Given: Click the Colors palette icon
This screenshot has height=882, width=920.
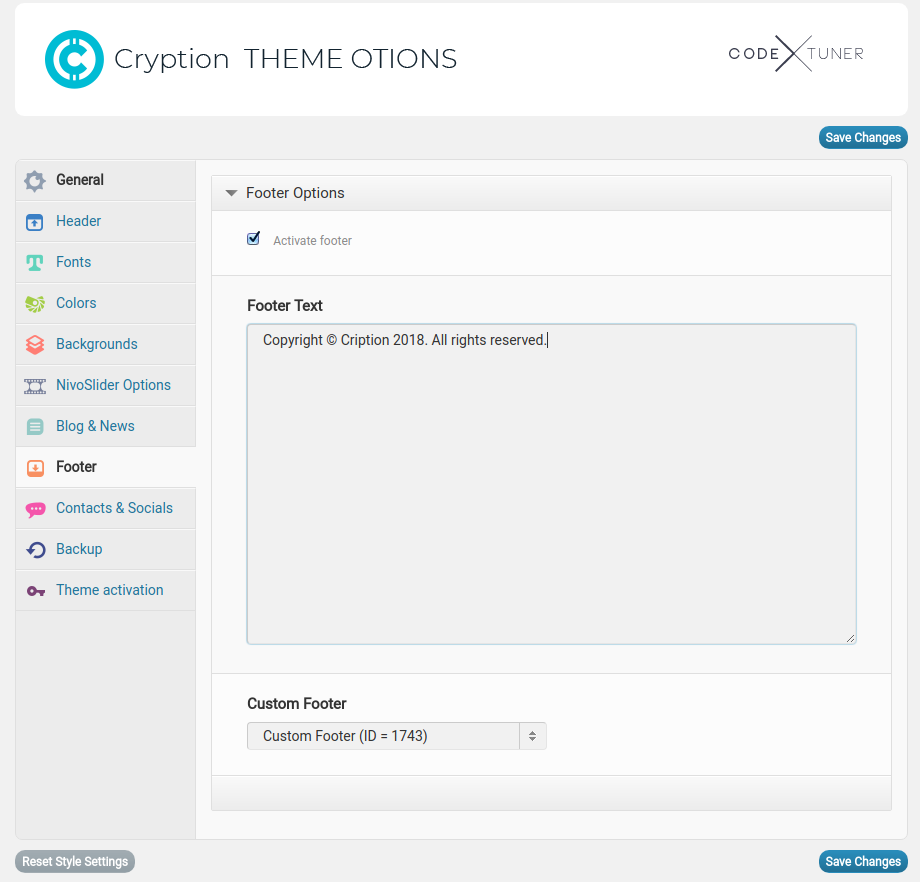Looking at the screenshot, I should coord(35,304).
